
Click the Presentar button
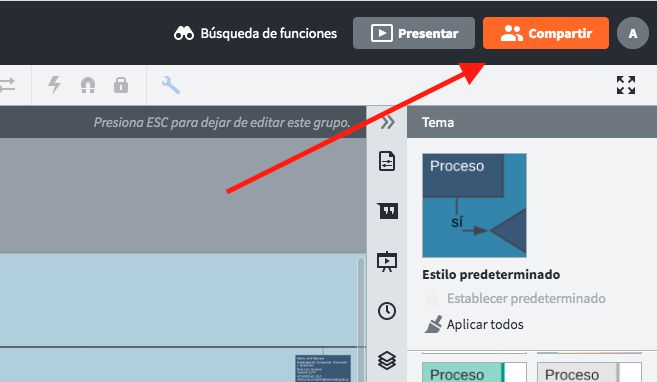point(414,33)
